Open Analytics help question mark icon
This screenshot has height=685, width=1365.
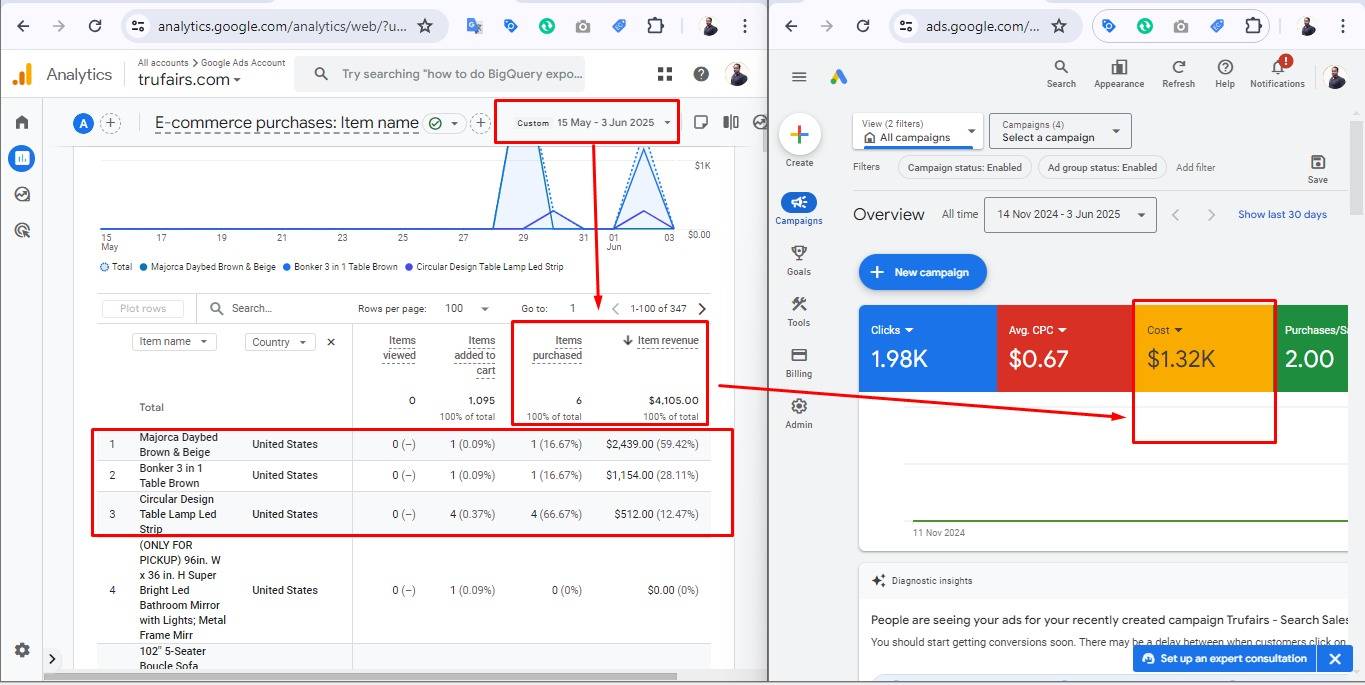click(x=701, y=74)
